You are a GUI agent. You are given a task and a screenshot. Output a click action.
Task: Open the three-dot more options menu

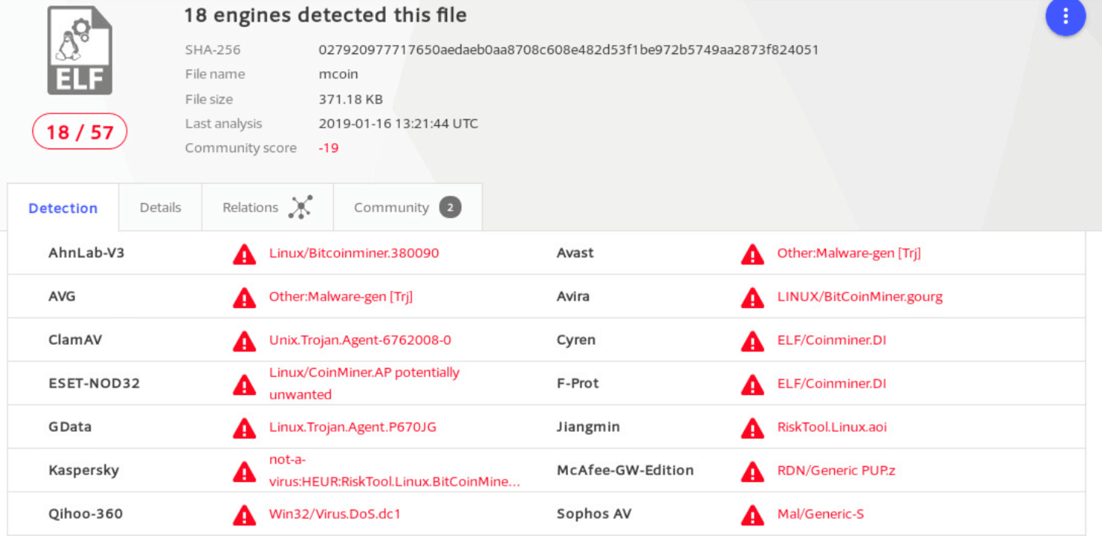(x=1066, y=15)
